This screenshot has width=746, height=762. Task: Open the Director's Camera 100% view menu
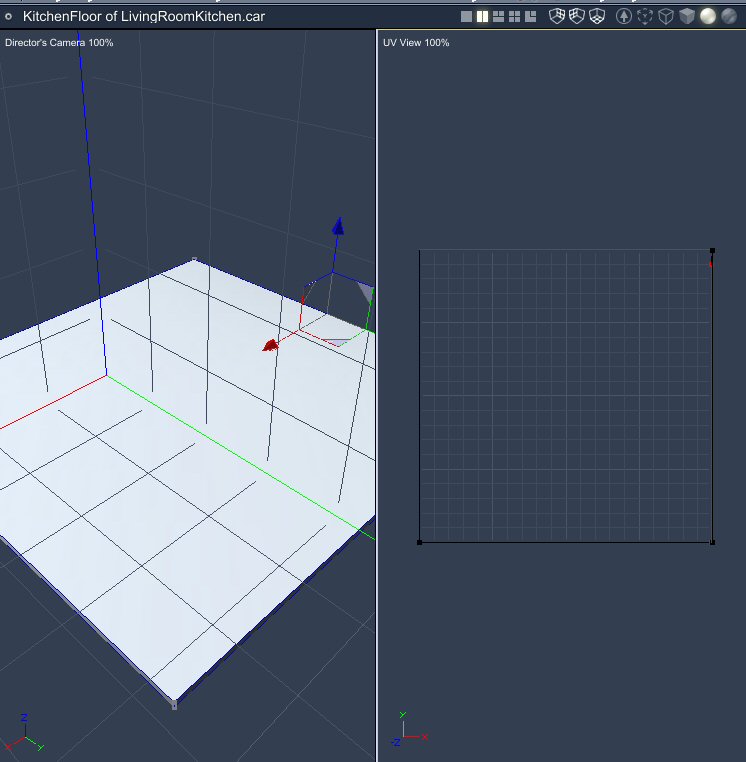click(59, 43)
